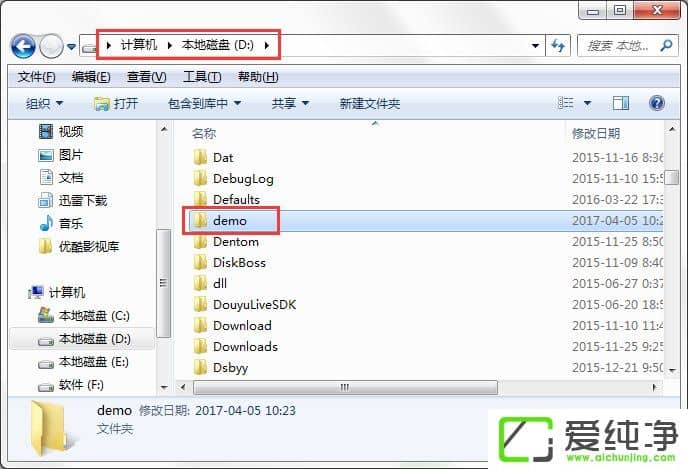Click the refresh icon beside address bar
Screen dimensions: 688x469
coord(558,46)
